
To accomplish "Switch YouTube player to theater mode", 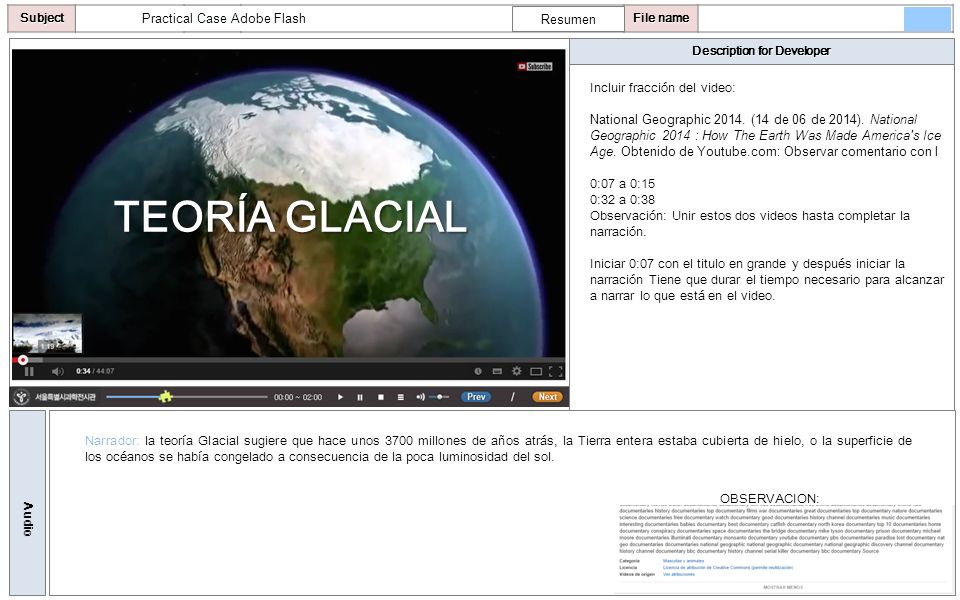I will click(x=536, y=371).
